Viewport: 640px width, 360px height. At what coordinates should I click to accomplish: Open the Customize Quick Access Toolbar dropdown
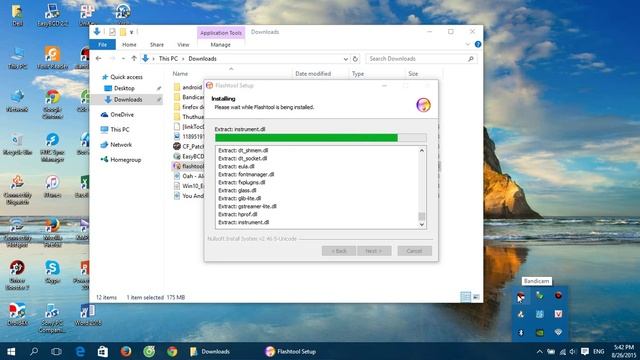pos(131,32)
